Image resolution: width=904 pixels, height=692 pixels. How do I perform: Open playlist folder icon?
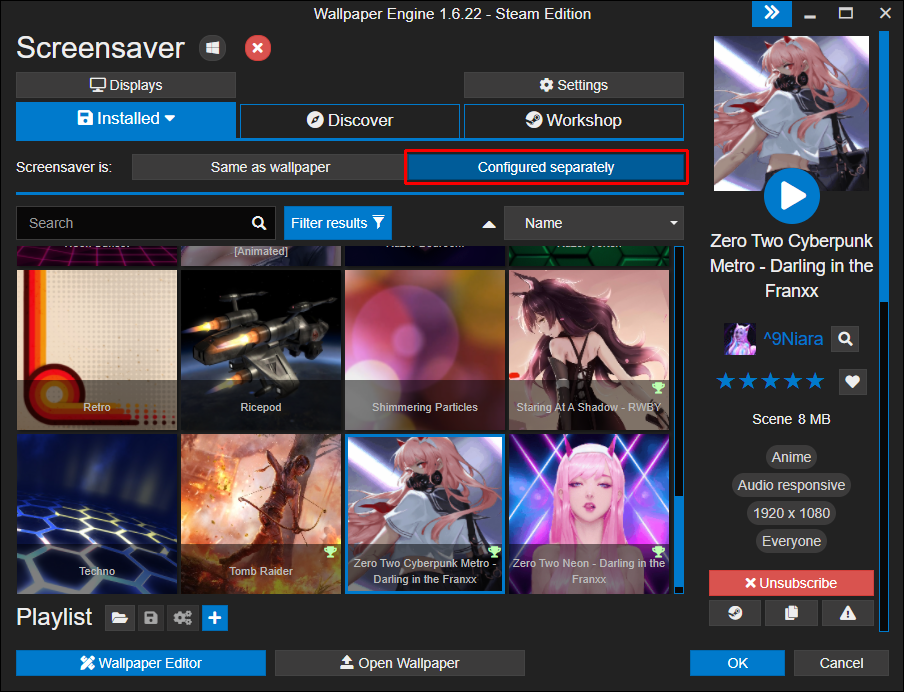[x=120, y=618]
